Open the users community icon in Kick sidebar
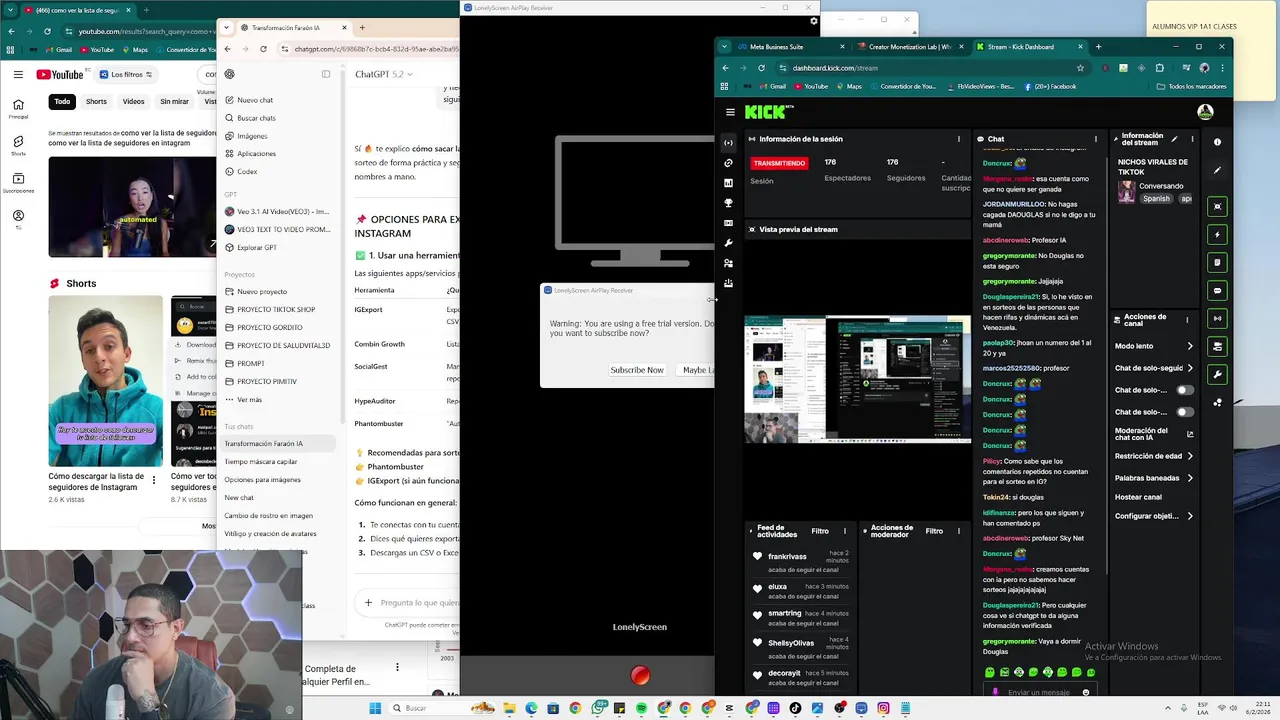1280x720 pixels. [x=728, y=263]
